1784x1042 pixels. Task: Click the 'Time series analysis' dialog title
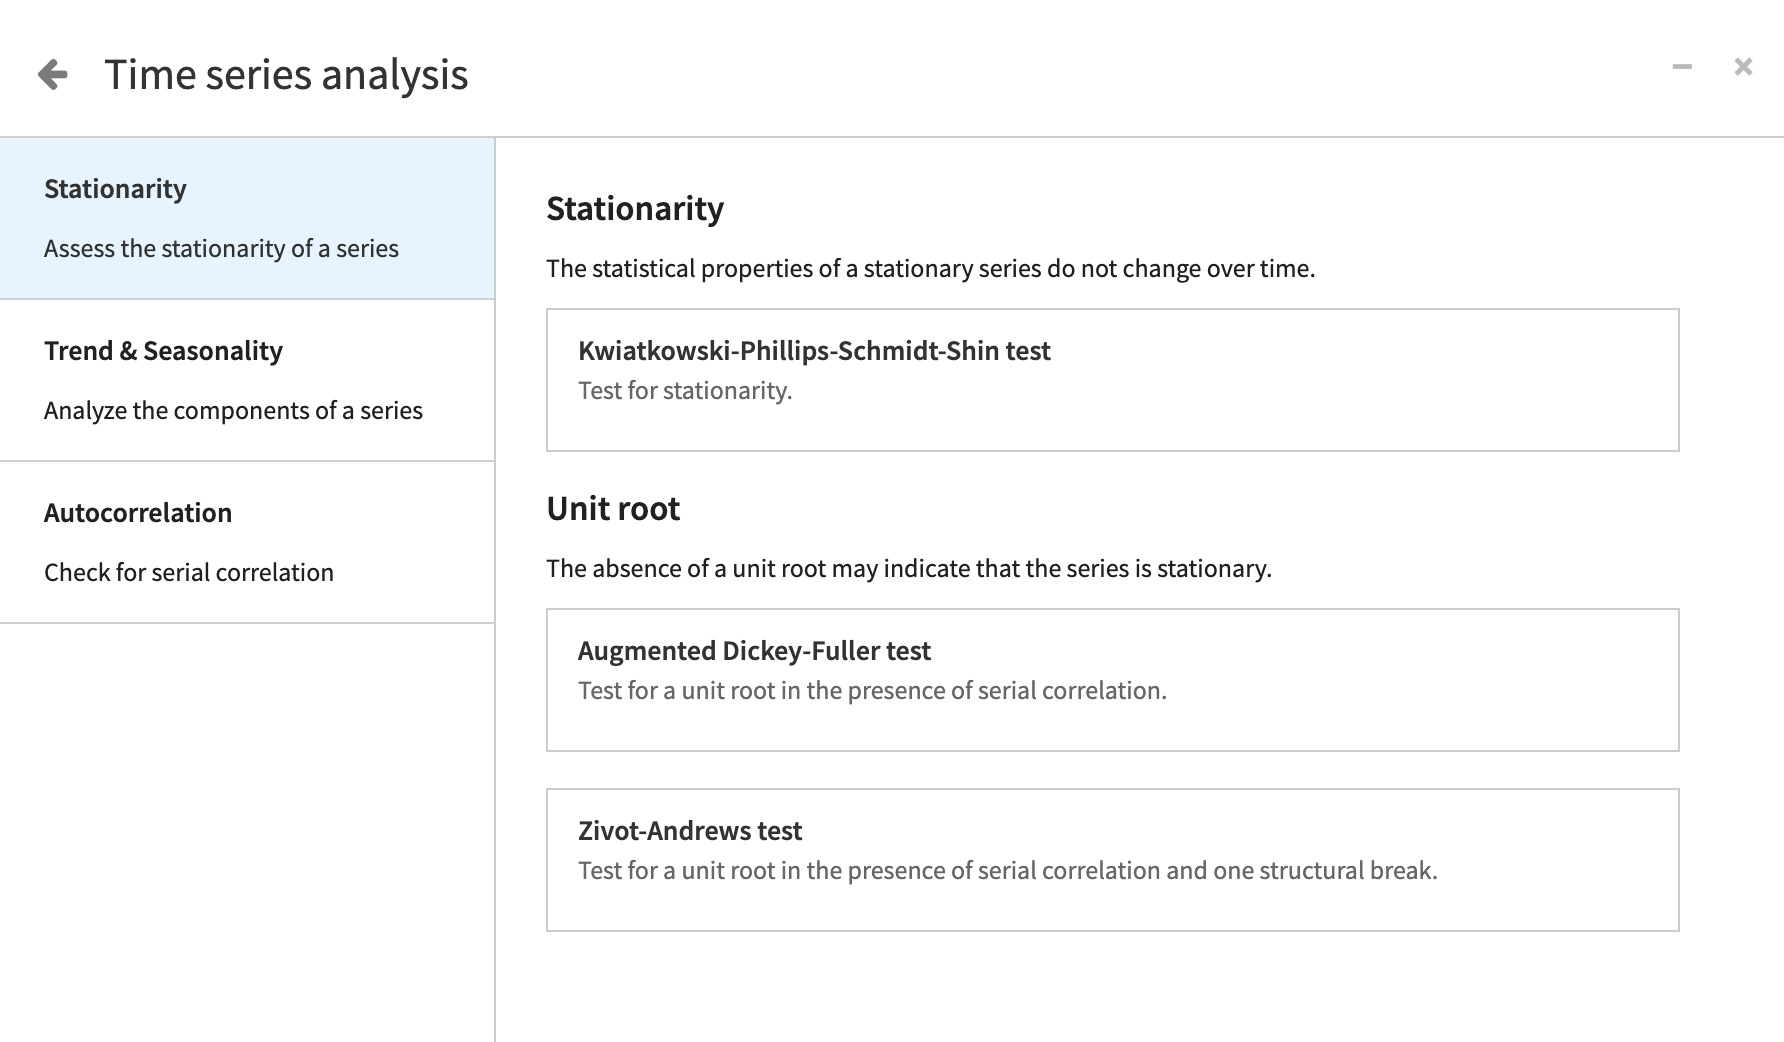click(286, 75)
